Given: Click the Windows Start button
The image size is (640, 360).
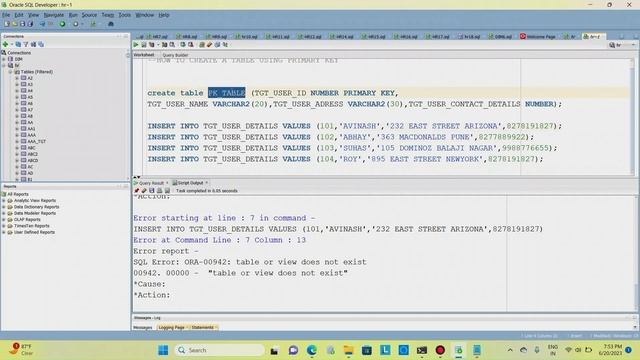Looking at the screenshot, I should coord(163,350).
